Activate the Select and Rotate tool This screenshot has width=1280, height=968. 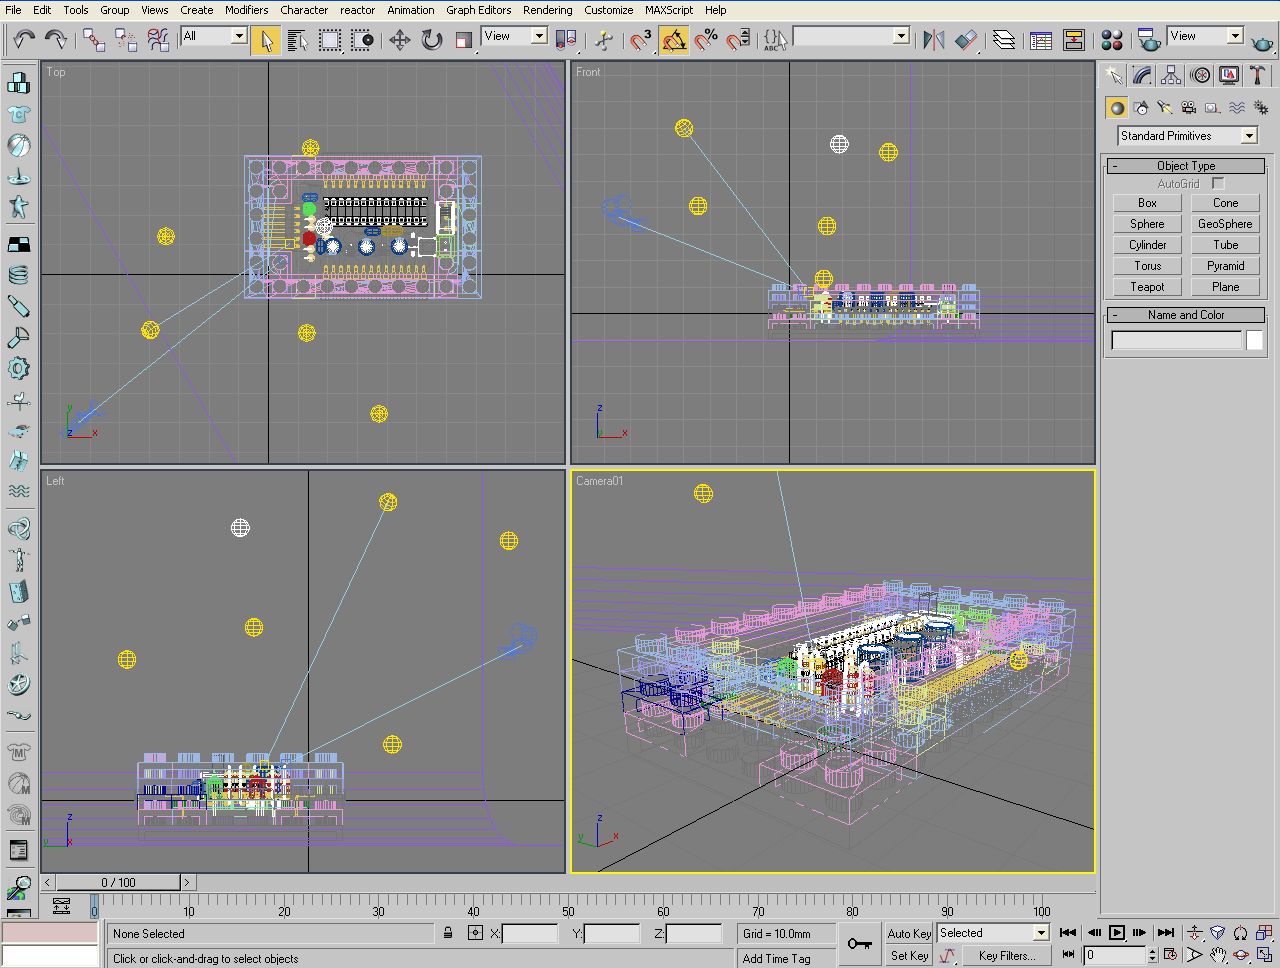click(431, 40)
